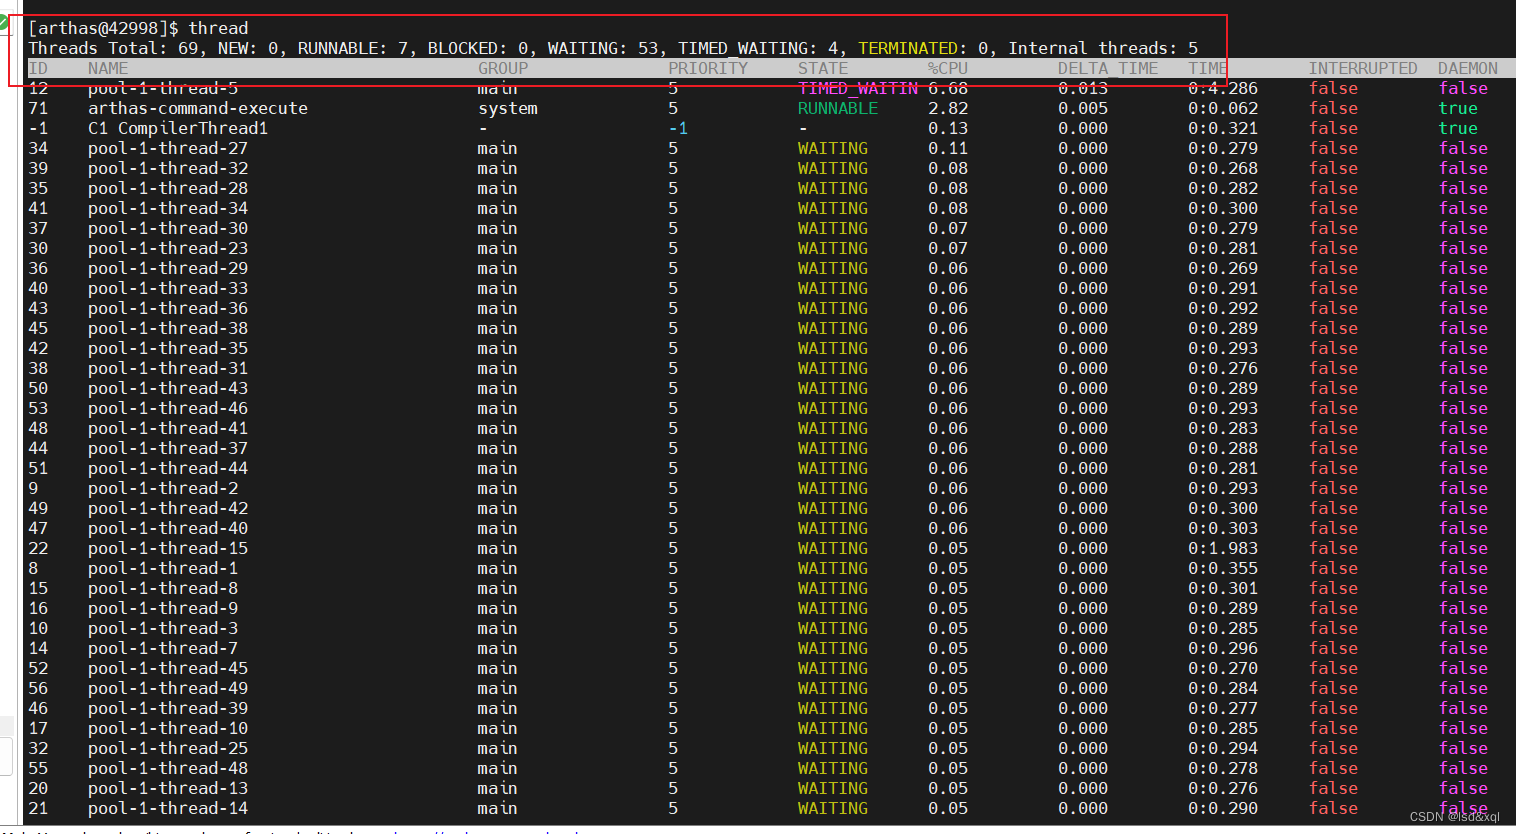Click the arthas prompt command 'thread'

click(218, 28)
